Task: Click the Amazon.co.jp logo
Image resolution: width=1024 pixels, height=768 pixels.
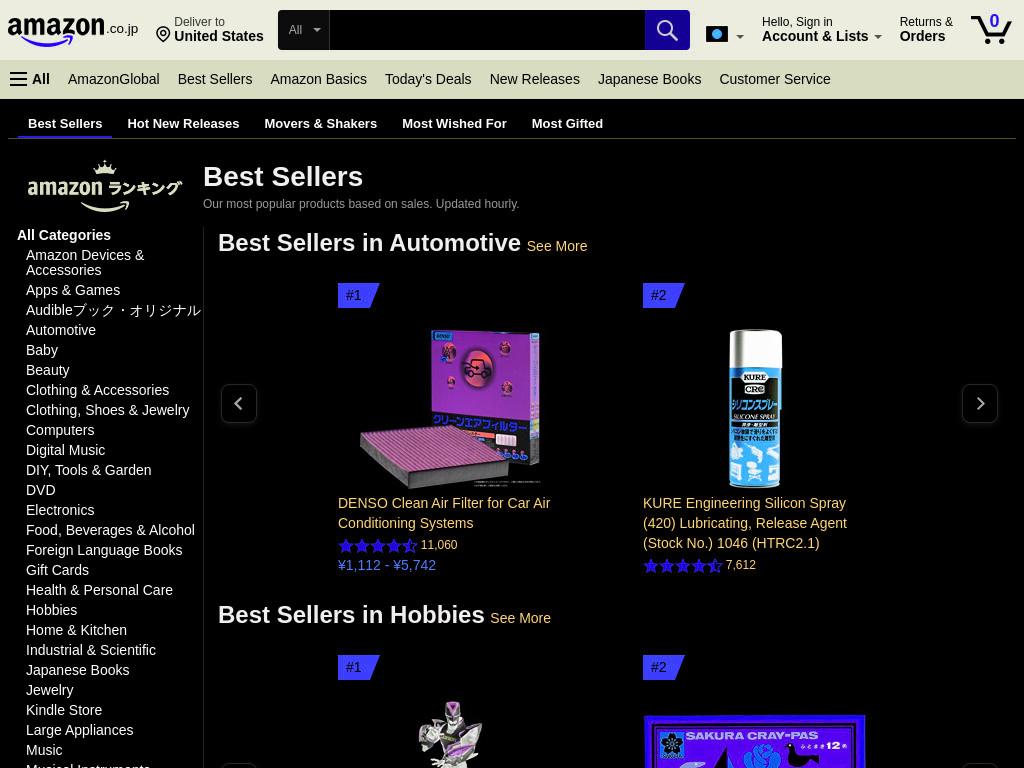Action: tap(72, 31)
